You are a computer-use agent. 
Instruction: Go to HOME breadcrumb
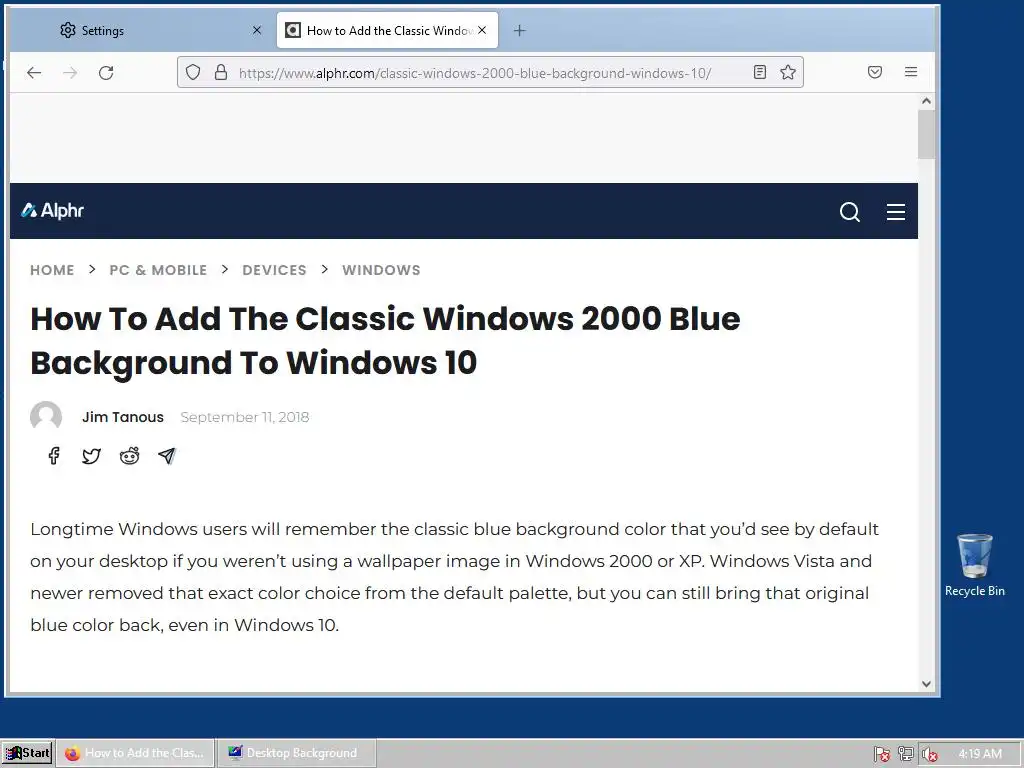coord(52,270)
